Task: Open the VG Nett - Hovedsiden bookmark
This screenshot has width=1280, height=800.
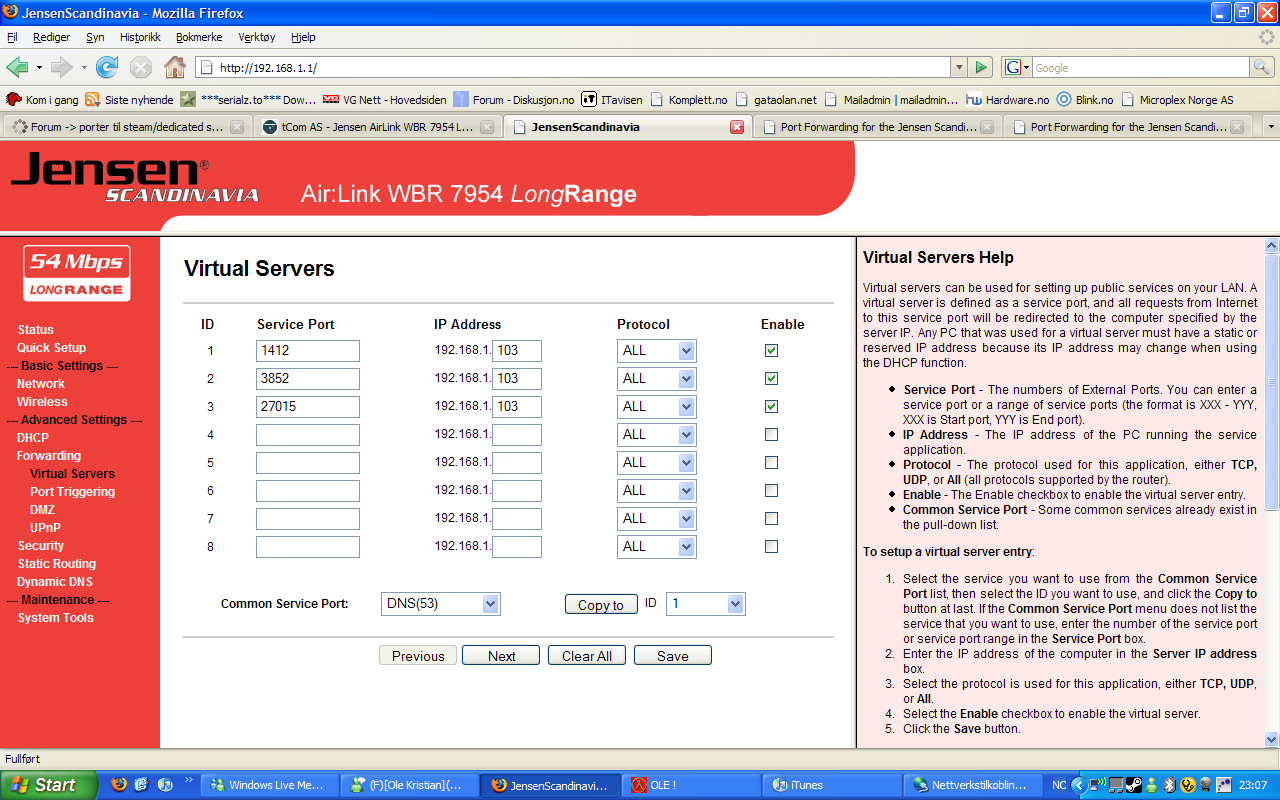Action: (x=384, y=100)
